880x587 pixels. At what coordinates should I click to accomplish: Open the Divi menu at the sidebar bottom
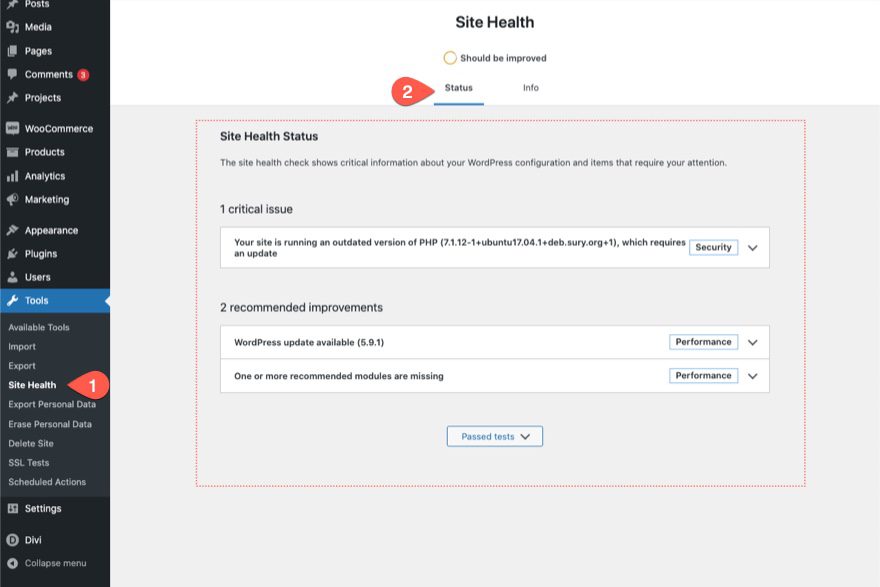pos(13,537)
